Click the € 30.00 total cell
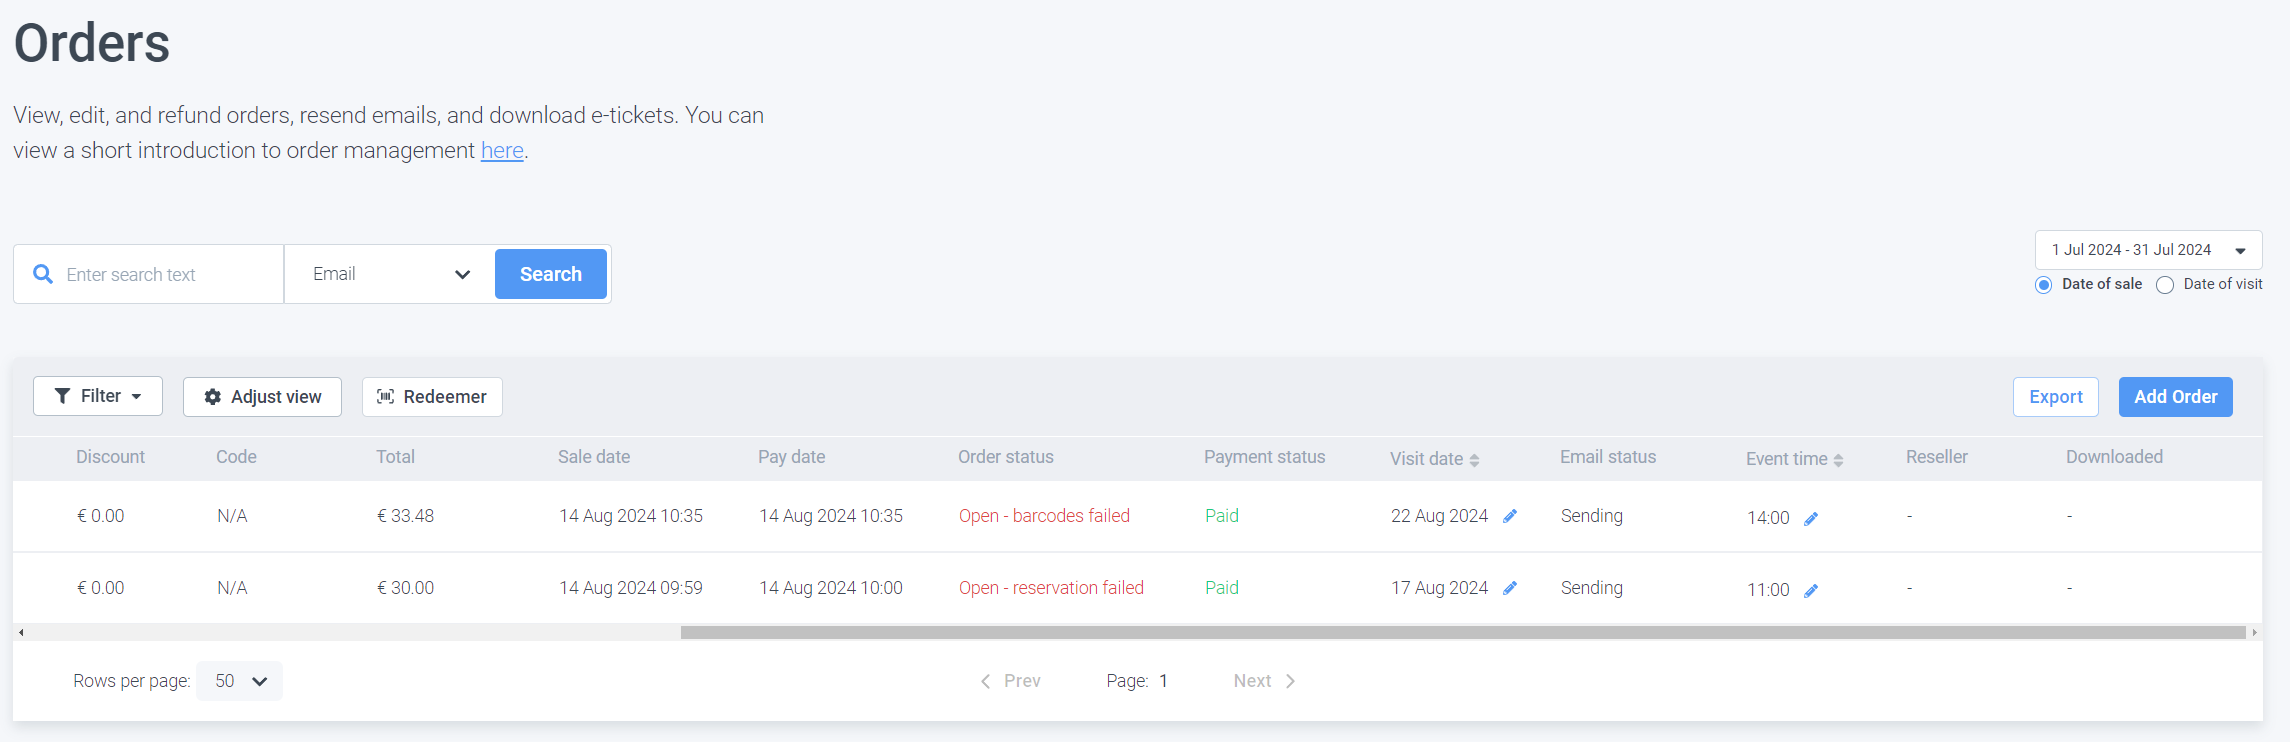 (405, 588)
